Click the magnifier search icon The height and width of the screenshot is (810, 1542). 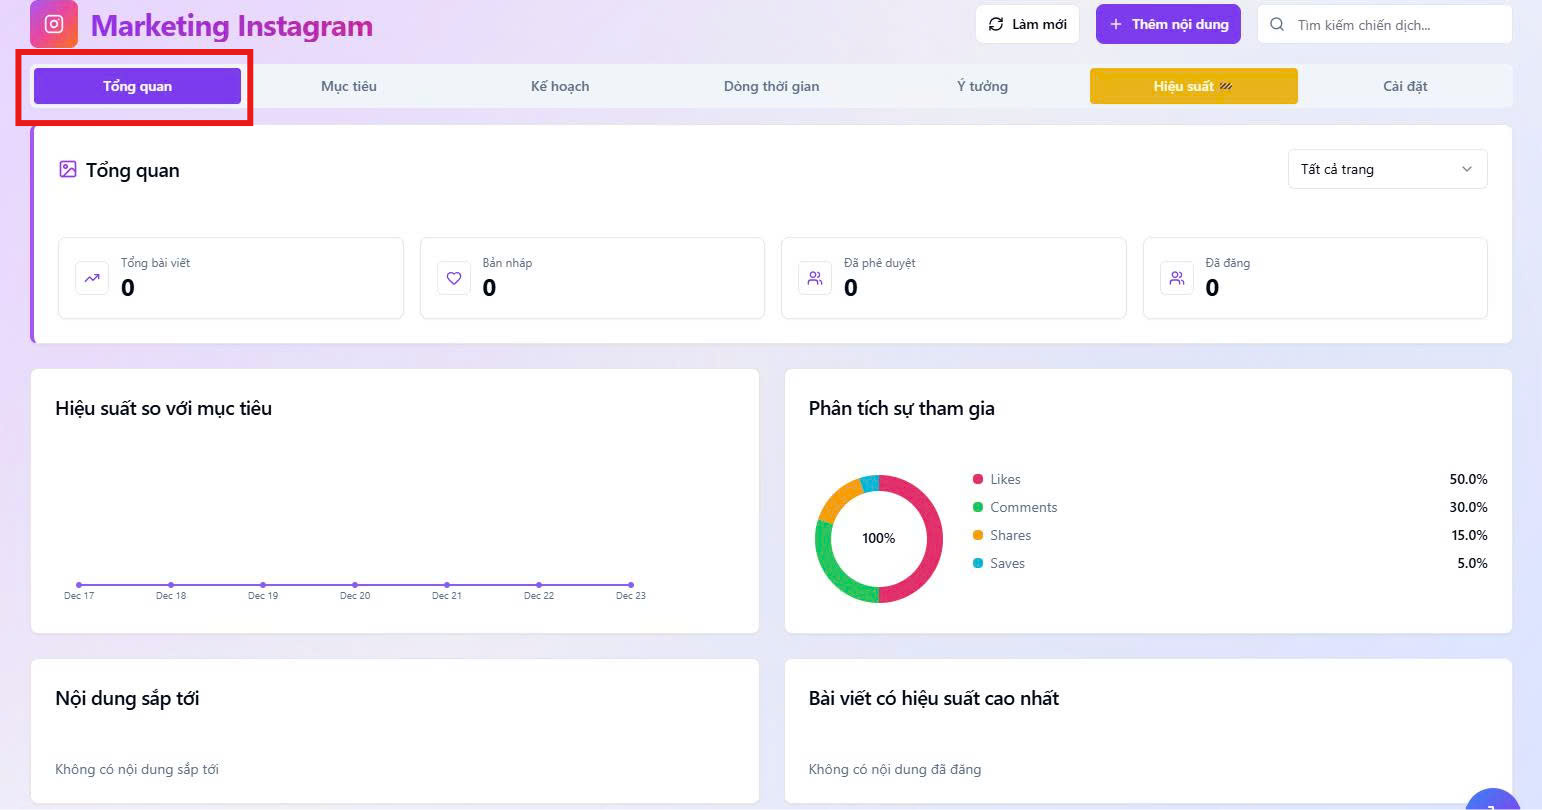1277,24
